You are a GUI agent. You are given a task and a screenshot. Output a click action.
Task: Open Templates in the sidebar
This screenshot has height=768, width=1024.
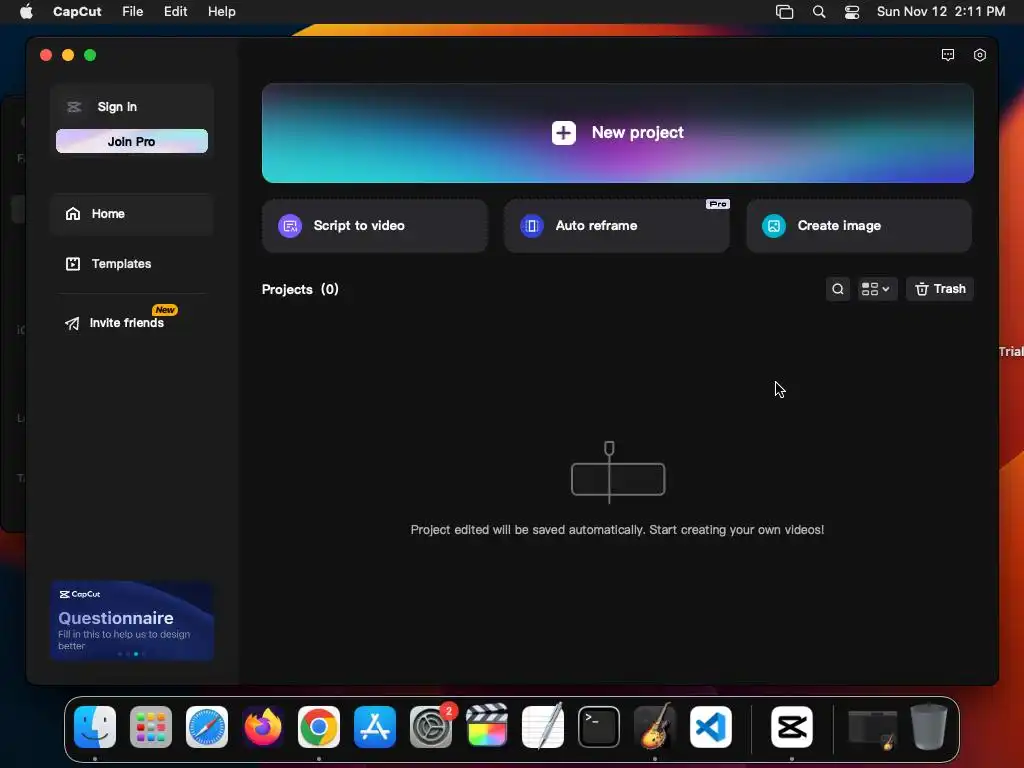[x=132, y=264]
